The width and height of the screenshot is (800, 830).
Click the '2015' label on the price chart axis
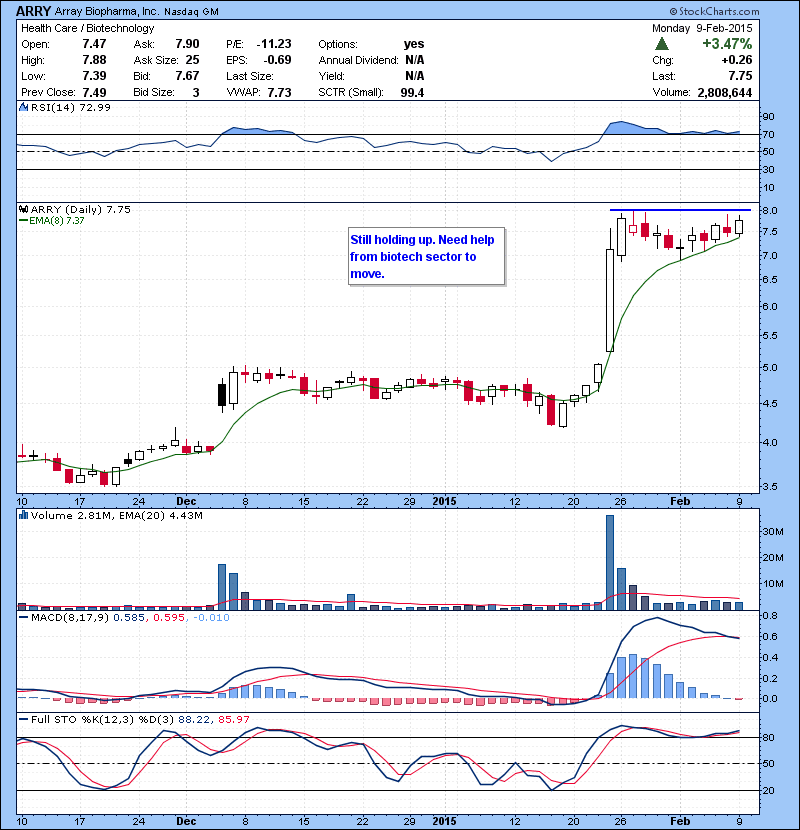[444, 501]
